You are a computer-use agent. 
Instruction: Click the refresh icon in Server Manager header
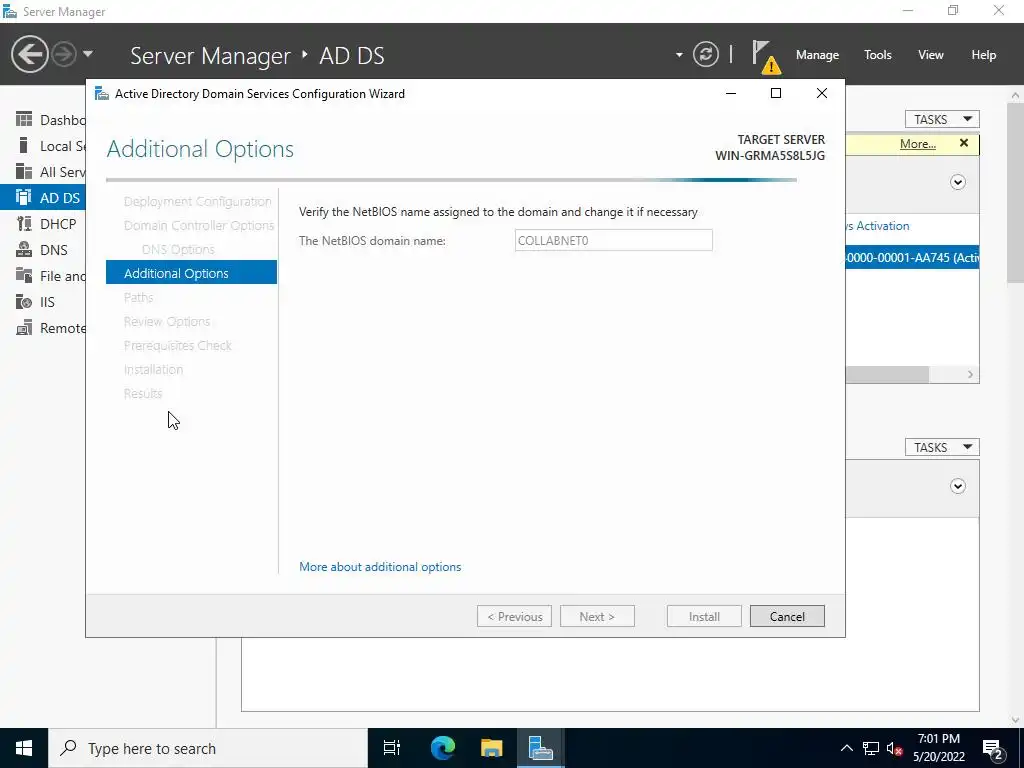pyautogui.click(x=705, y=54)
